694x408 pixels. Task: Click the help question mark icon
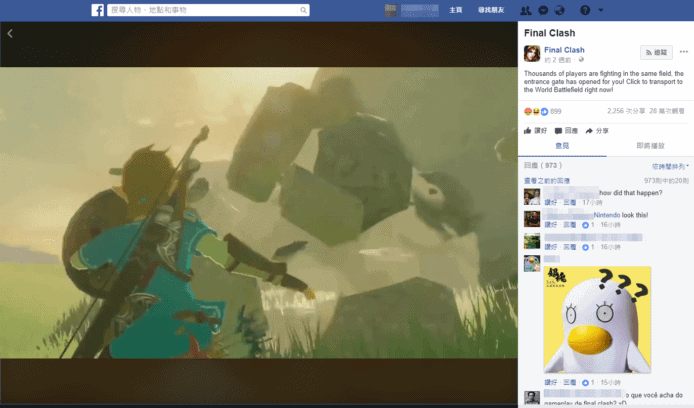(x=585, y=10)
